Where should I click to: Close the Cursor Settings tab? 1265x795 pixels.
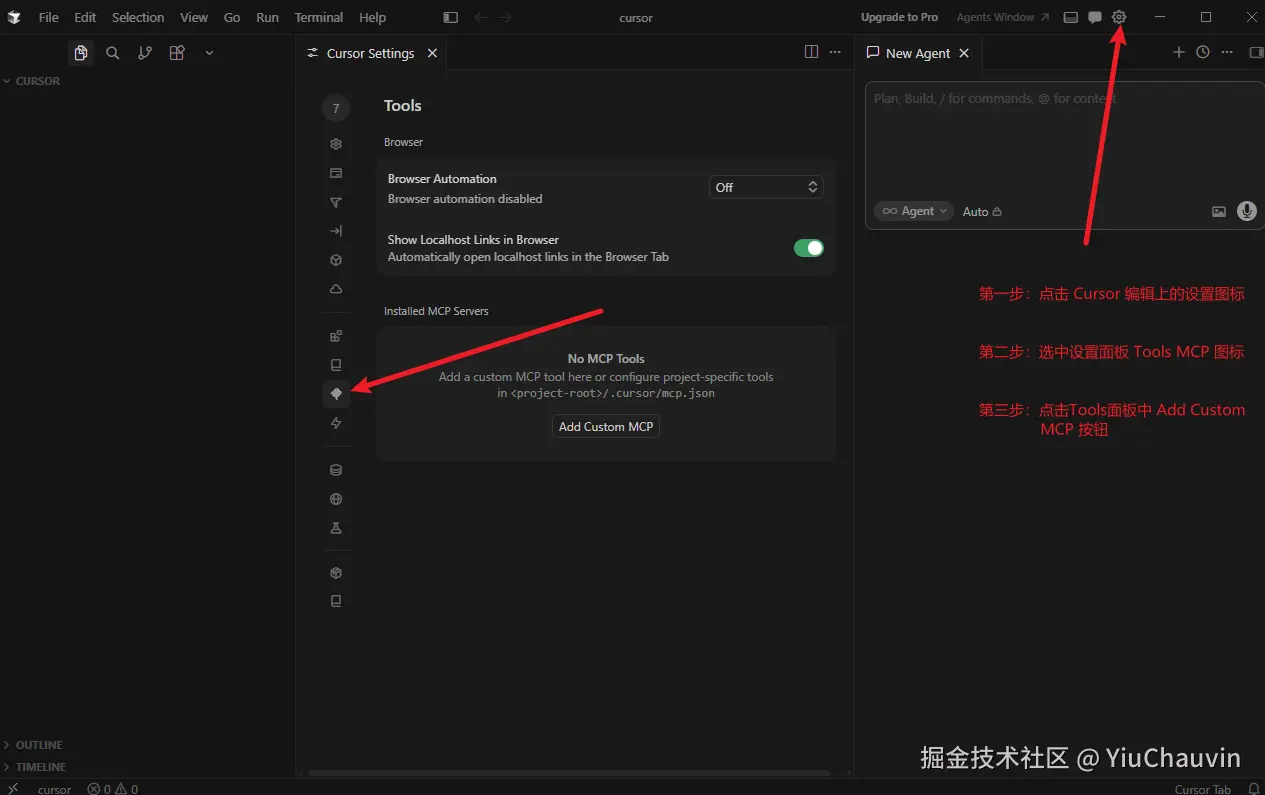click(432, 53)
